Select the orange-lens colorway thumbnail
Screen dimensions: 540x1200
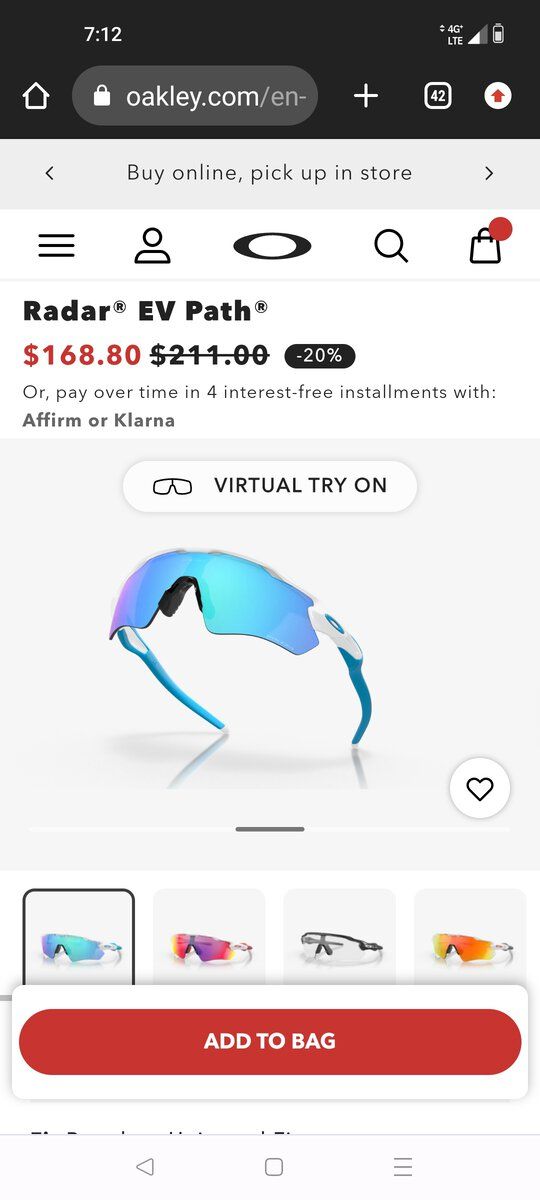tap(470, 940)
